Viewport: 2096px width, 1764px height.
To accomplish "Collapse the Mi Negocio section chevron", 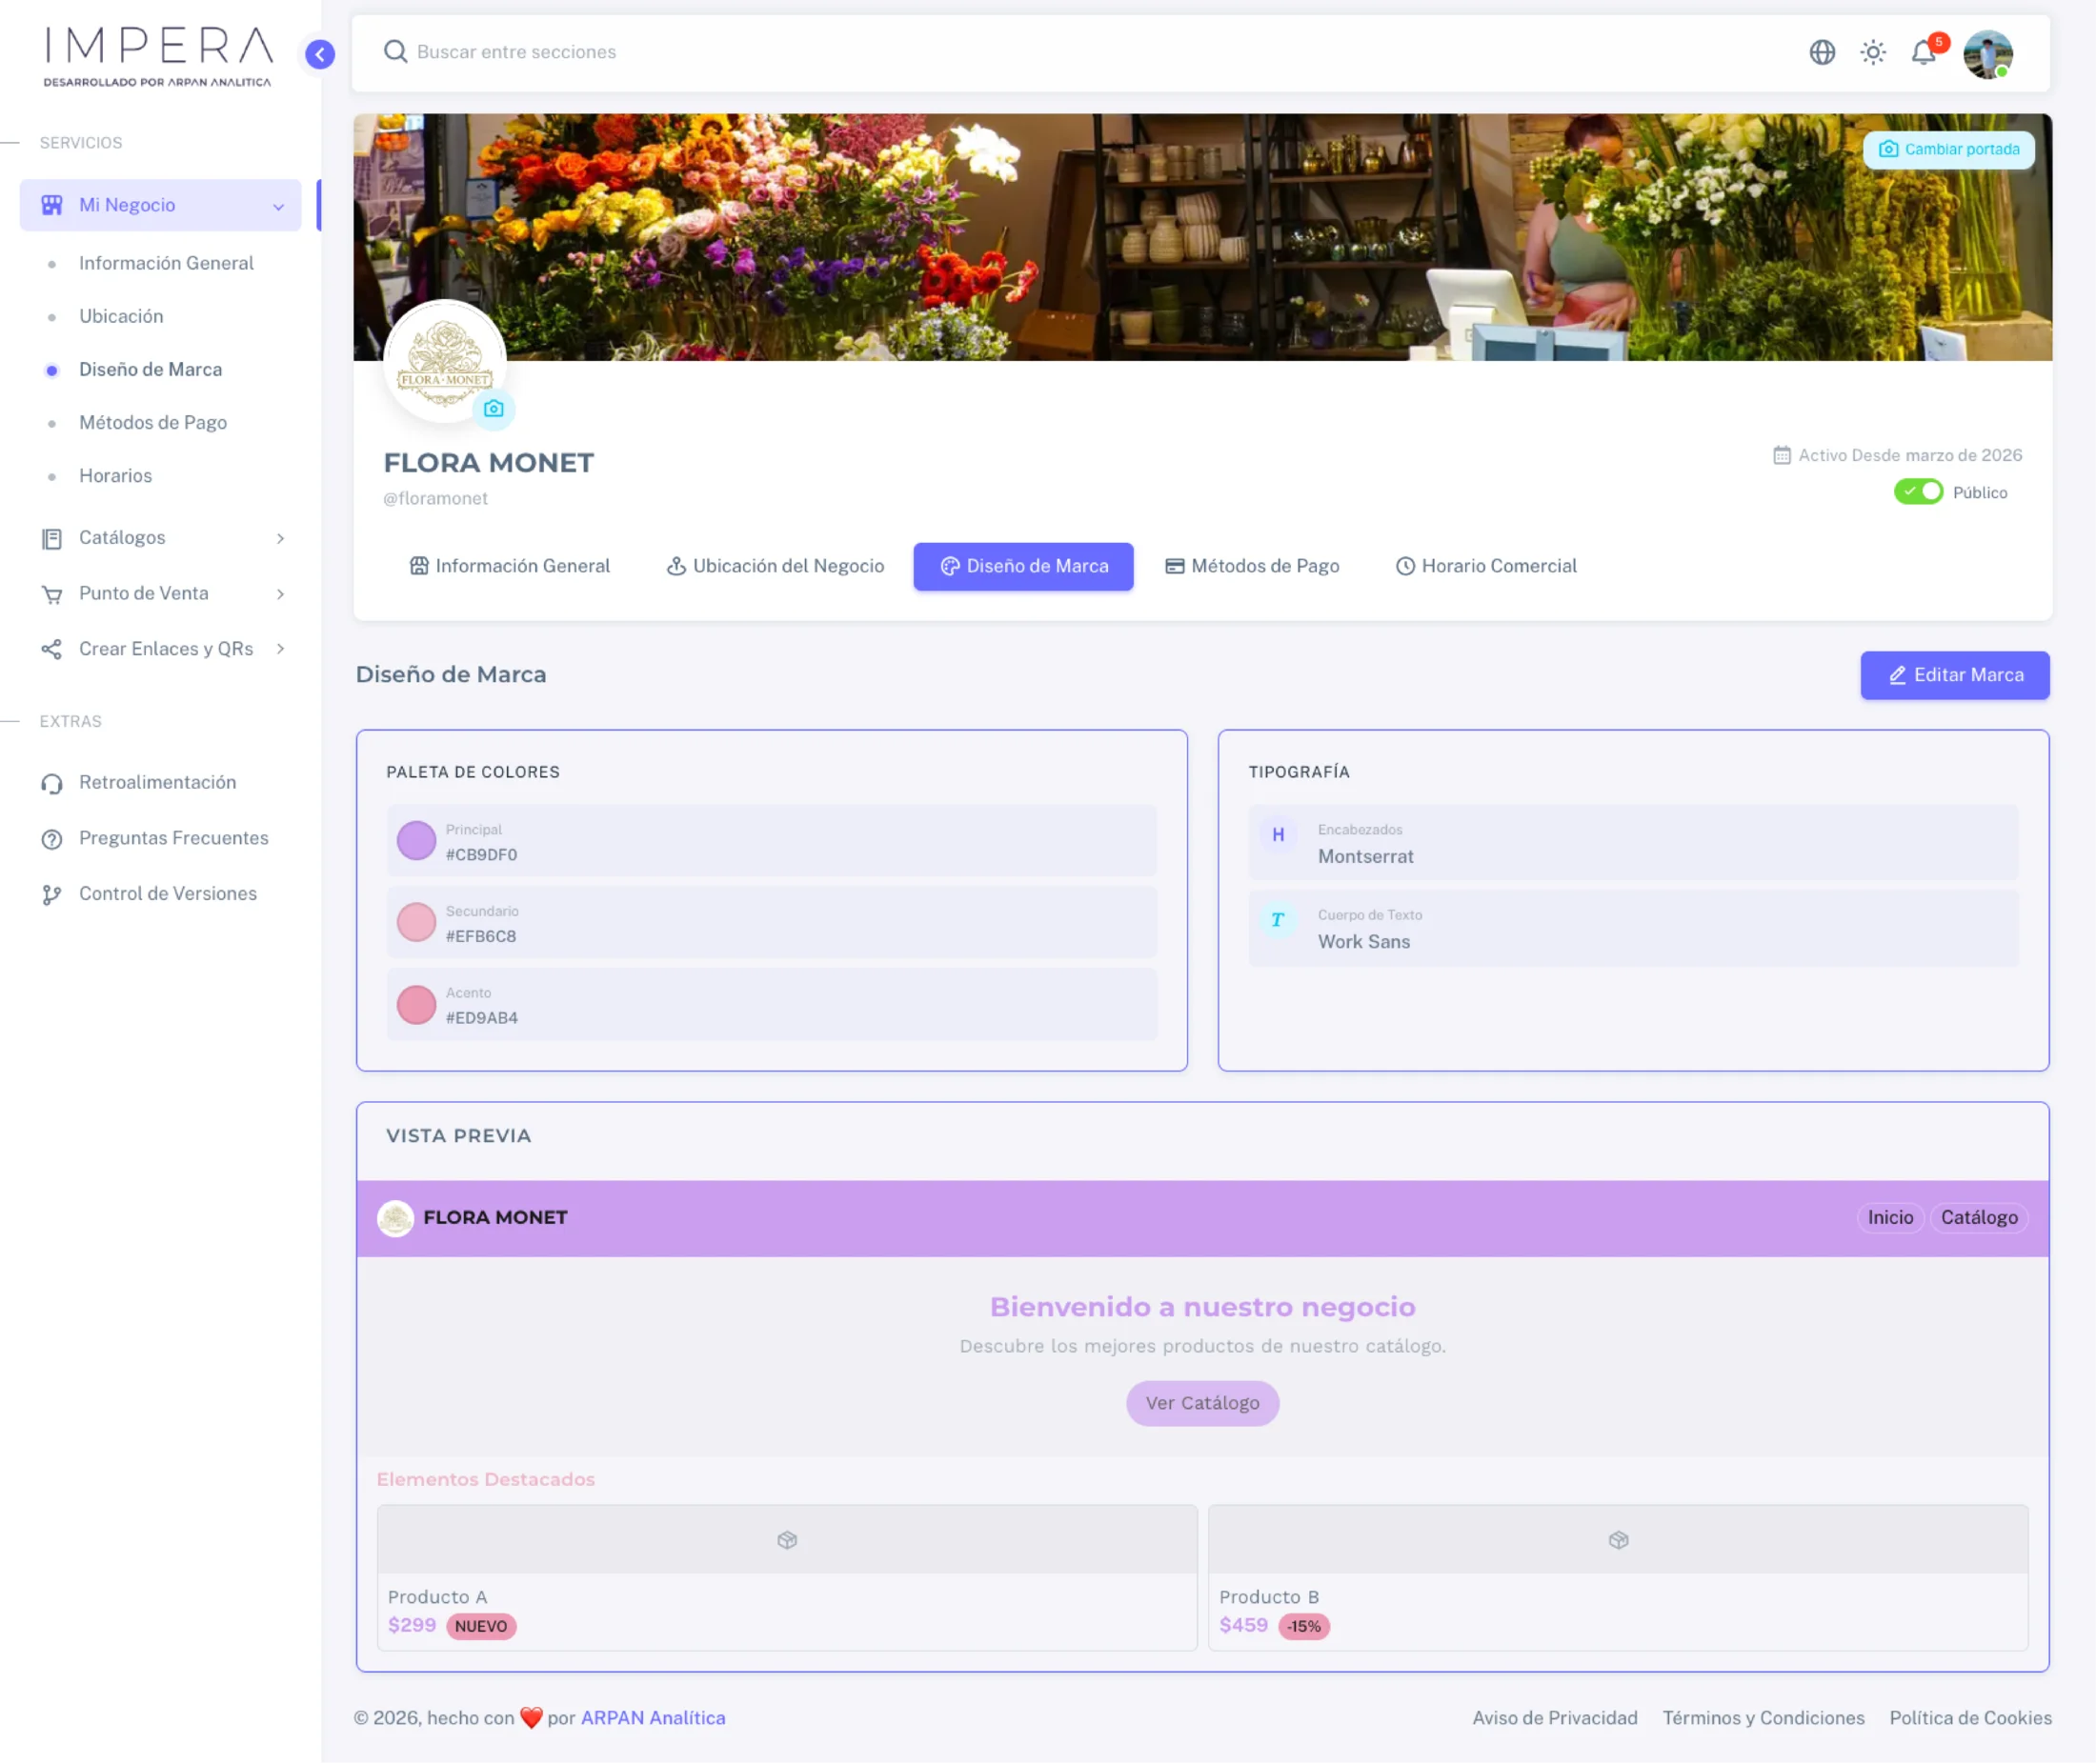I will 278,205.
